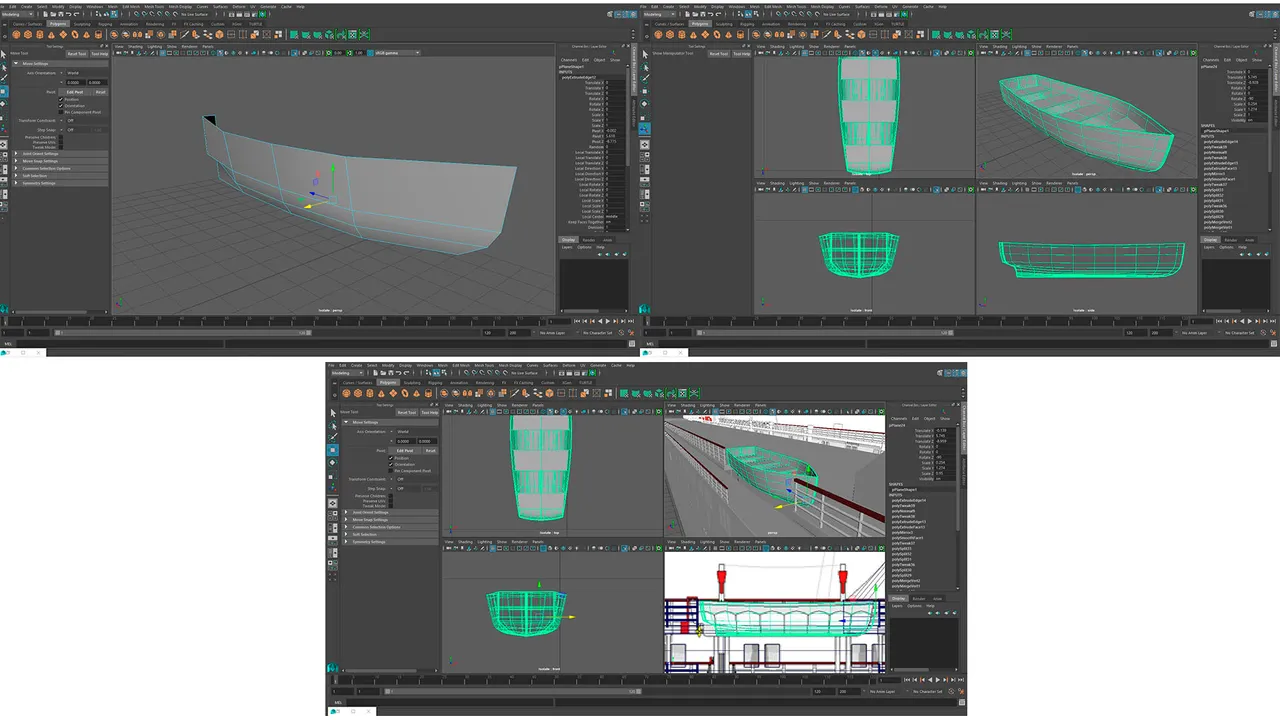Pick the Lasso select tool in left window toolbox
The width and height of the screenshot is (1280, 720).
click(x=4, y=67)
